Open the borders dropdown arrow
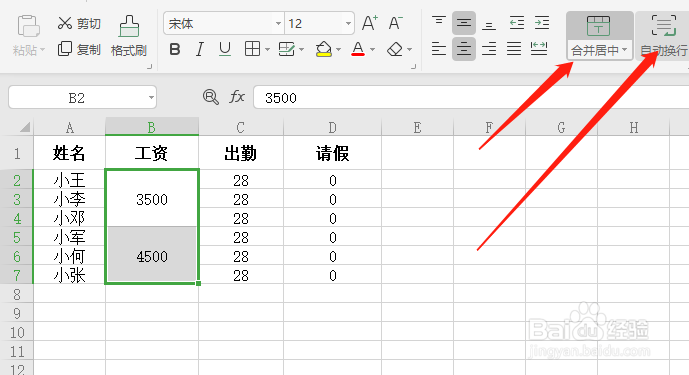This screenshot has width=689, height=375. [267, 50]
